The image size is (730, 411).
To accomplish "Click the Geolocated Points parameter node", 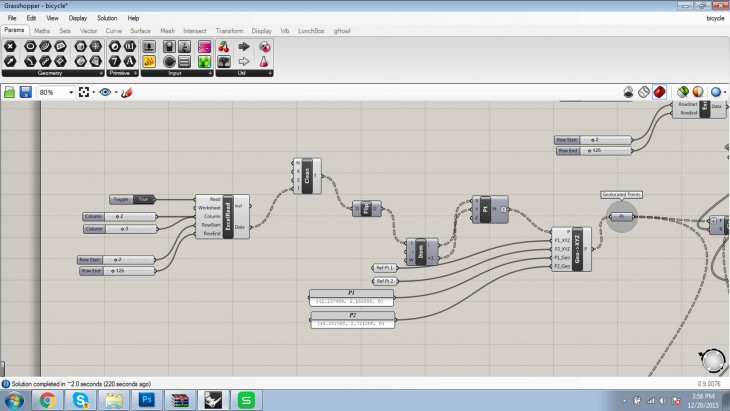I will [x=621, y=216].
